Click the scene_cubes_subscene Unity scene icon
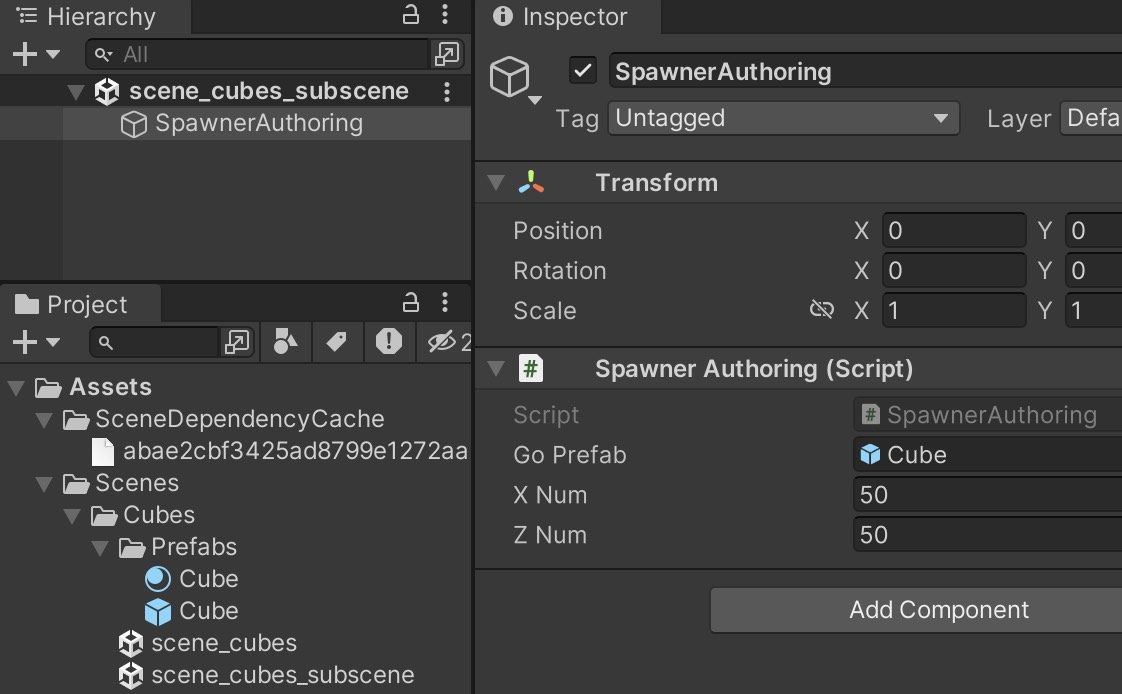The width and height of the screenshot is (1122, 694). tap(107, 92)
